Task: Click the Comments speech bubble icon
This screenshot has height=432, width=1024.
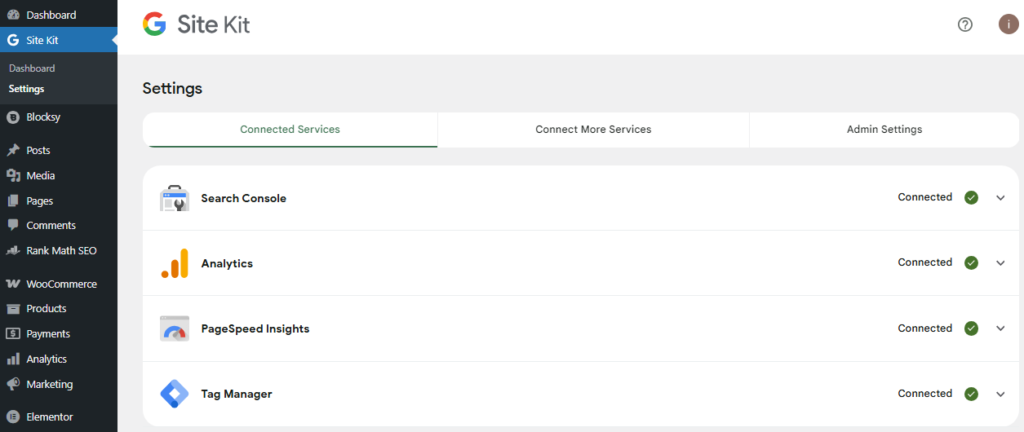Action: tap(12, 225)
